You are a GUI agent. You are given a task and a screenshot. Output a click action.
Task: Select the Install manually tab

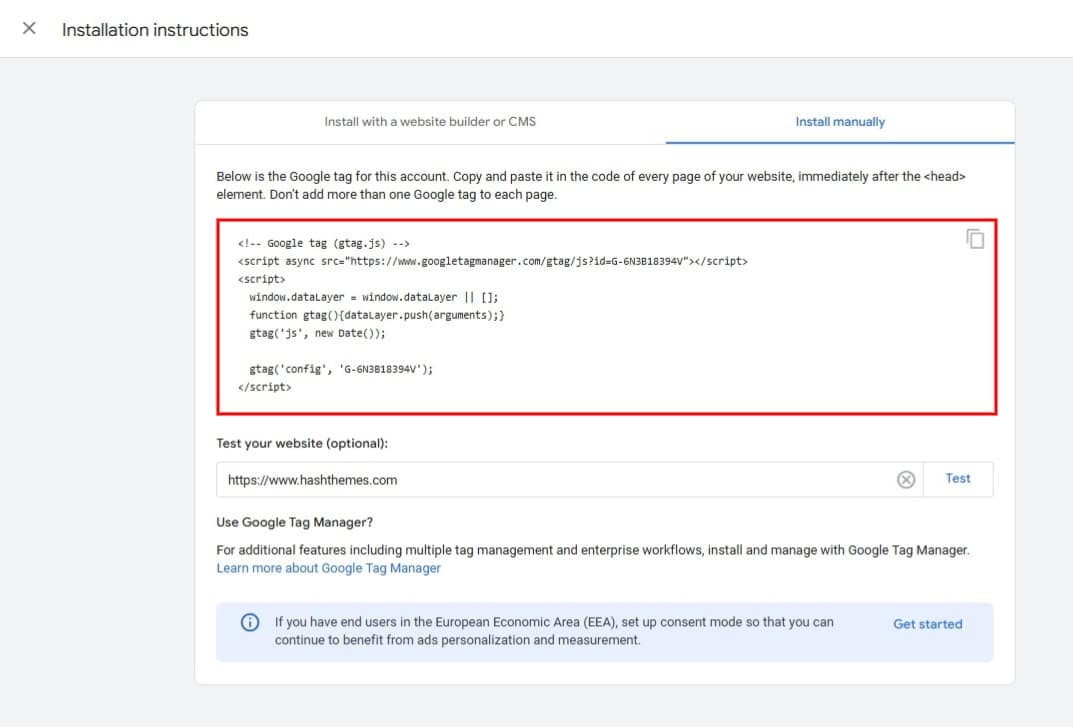(840, 122)
